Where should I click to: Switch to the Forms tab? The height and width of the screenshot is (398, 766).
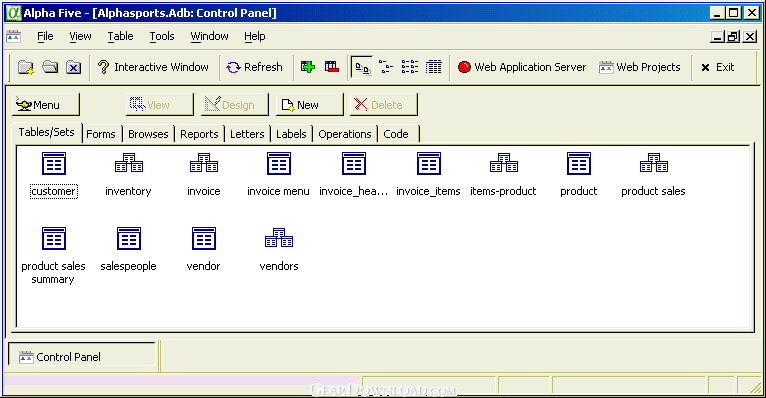[x=101, y=134]
